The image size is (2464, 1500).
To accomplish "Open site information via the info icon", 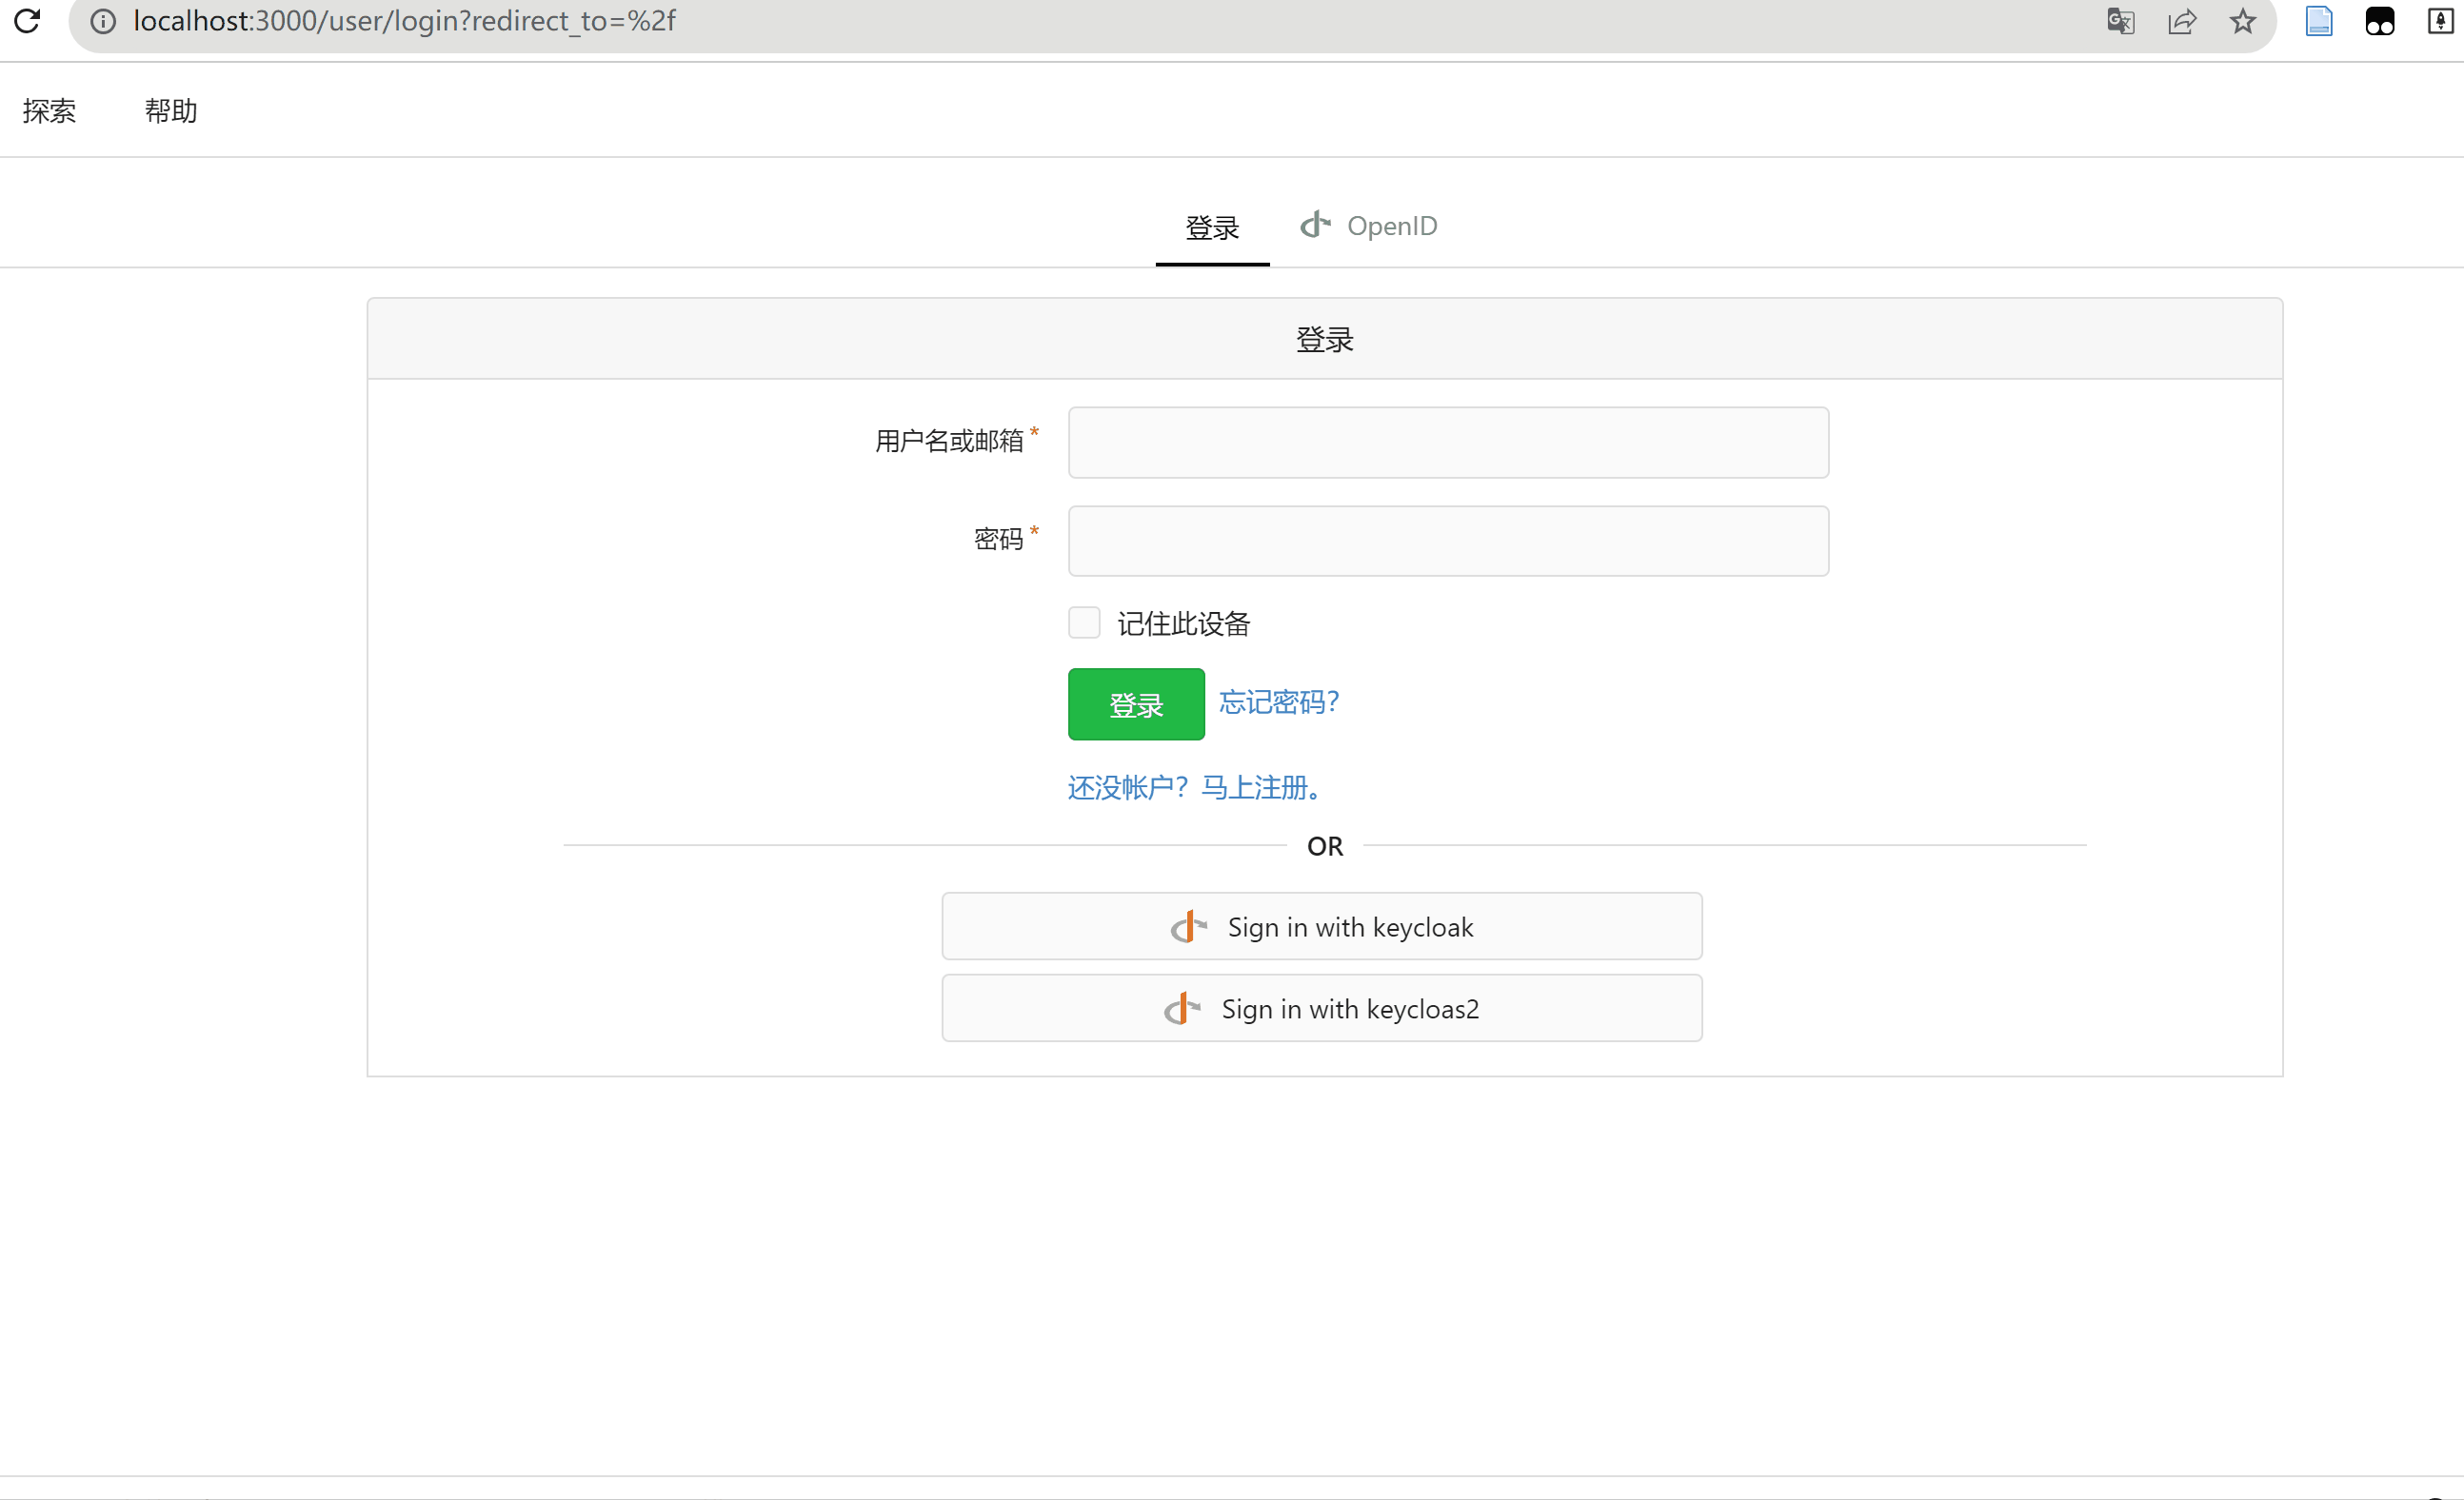I will click(x=103, y=21).
